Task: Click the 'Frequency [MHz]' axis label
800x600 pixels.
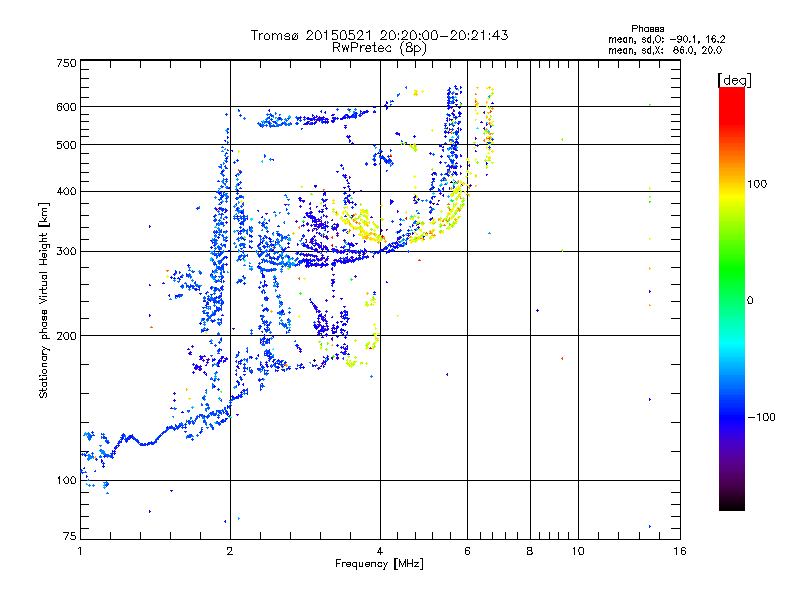Action: 379,564
